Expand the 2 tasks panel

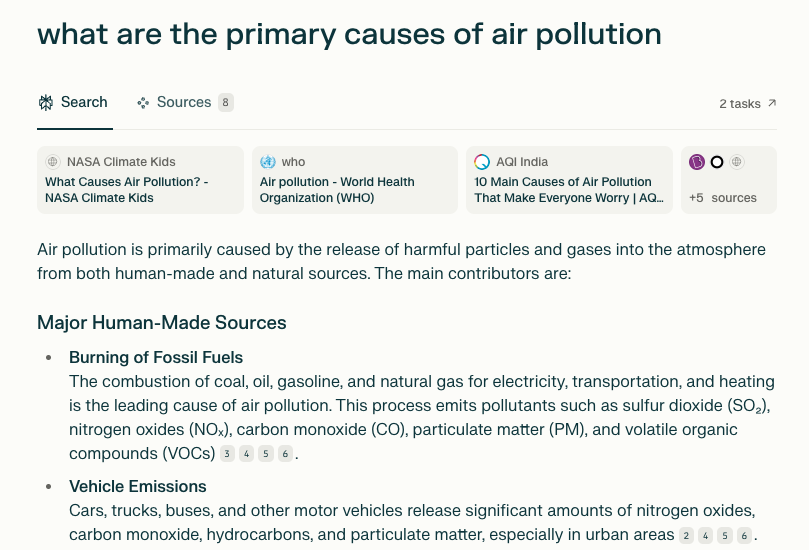[740, 104]
